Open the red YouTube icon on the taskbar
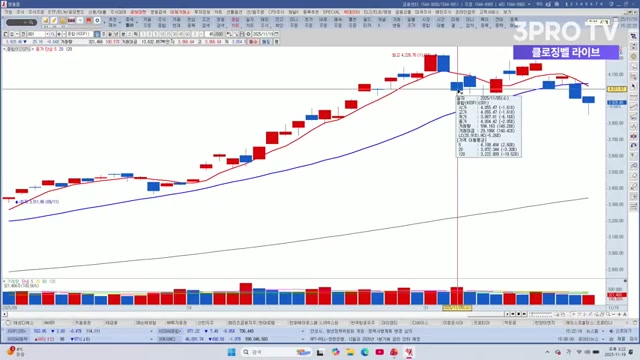 click(380, 352)
